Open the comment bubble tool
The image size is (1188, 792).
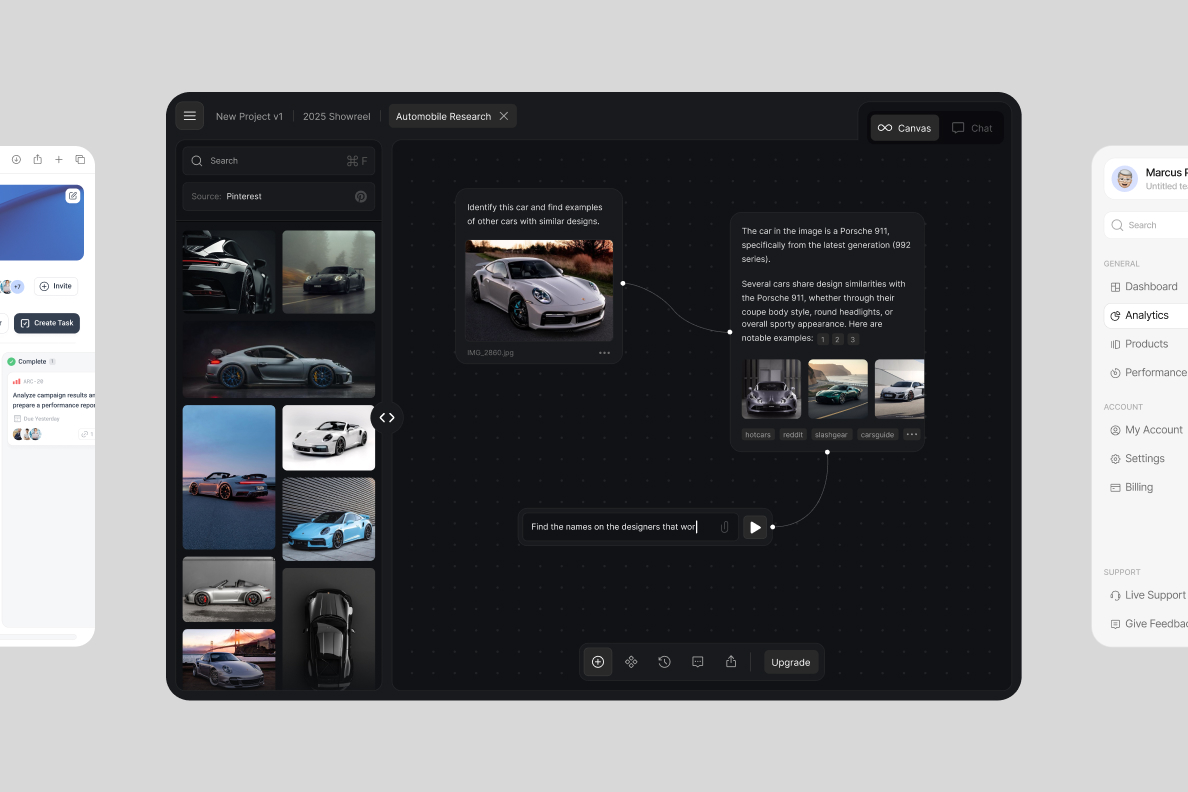[x=698, y=662]
